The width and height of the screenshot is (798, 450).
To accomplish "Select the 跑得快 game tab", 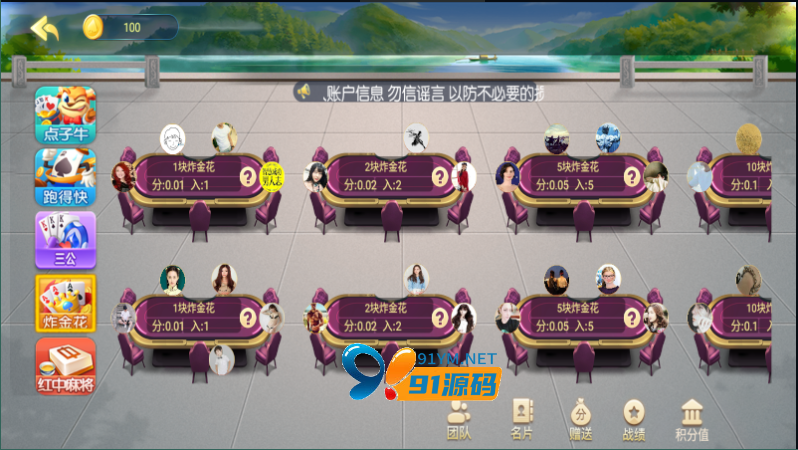I will click(65, 177).
